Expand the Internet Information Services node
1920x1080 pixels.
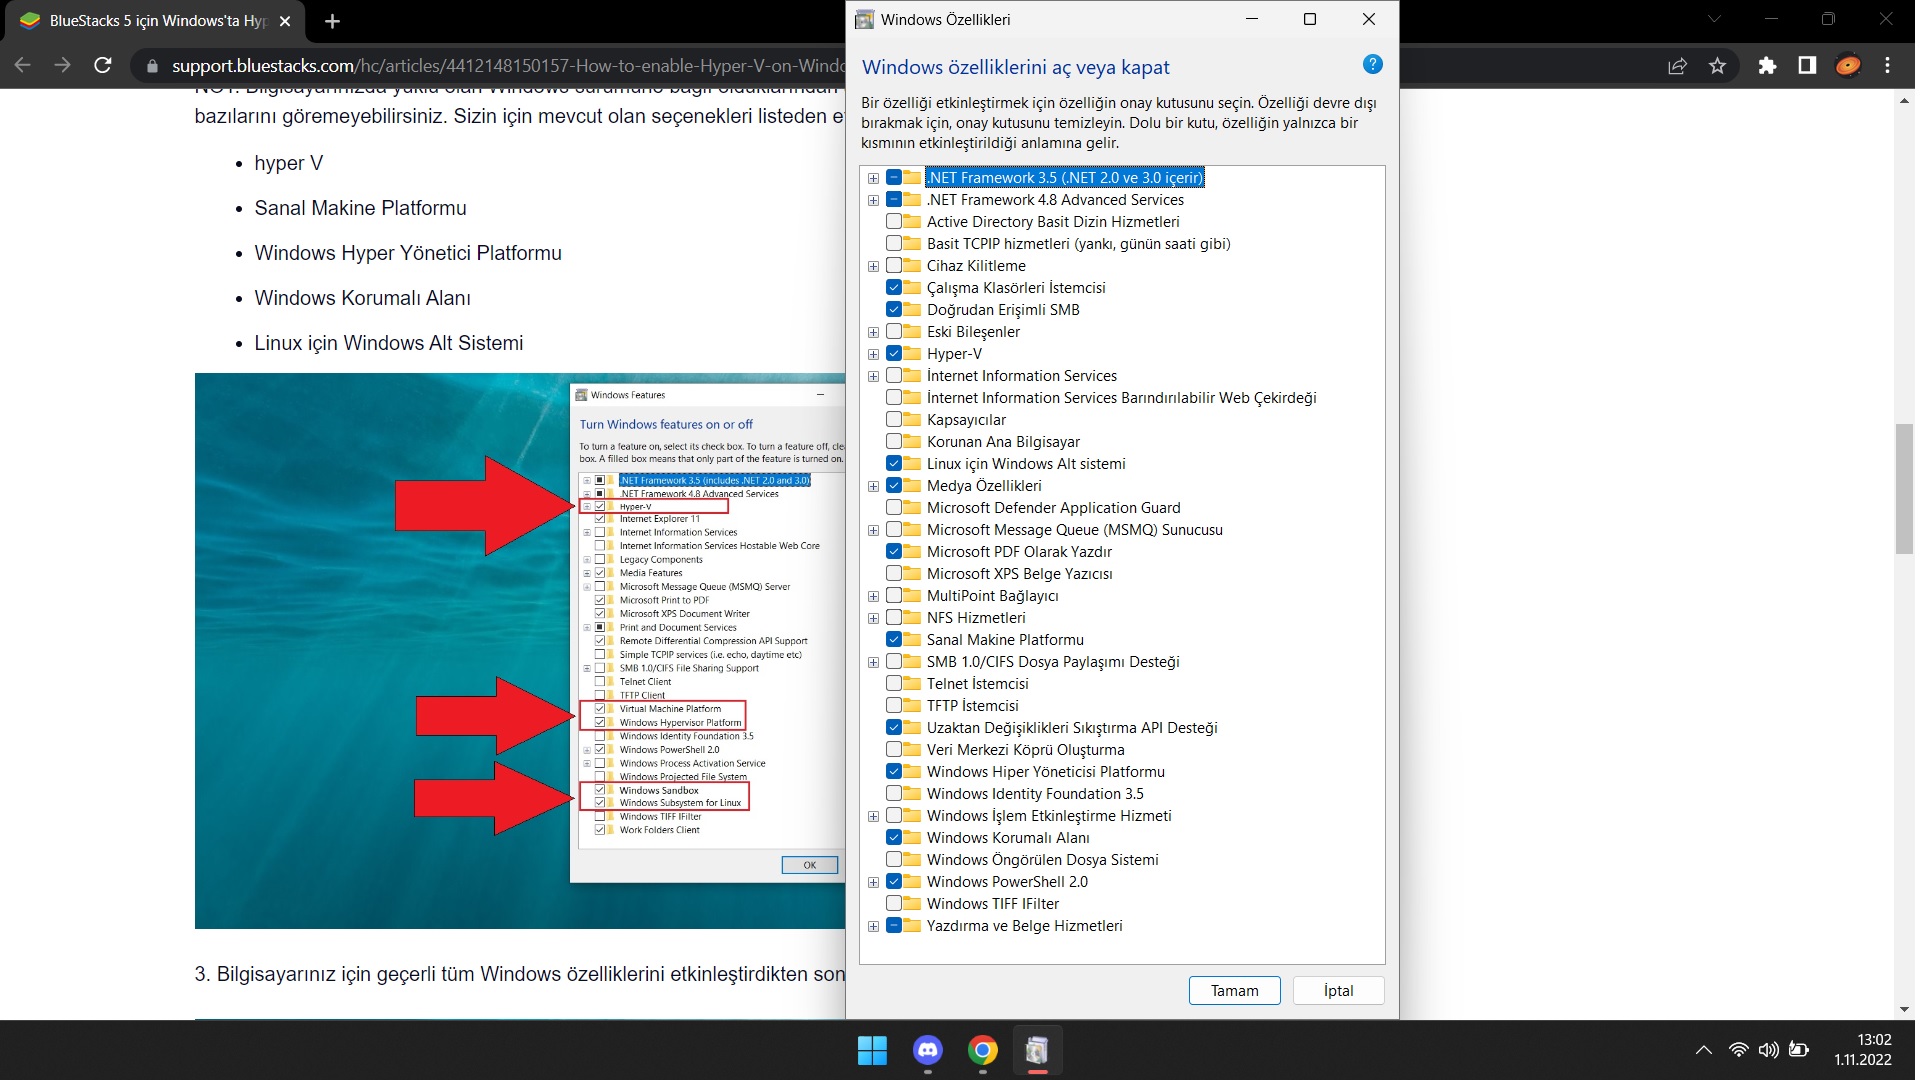[873, 377]
